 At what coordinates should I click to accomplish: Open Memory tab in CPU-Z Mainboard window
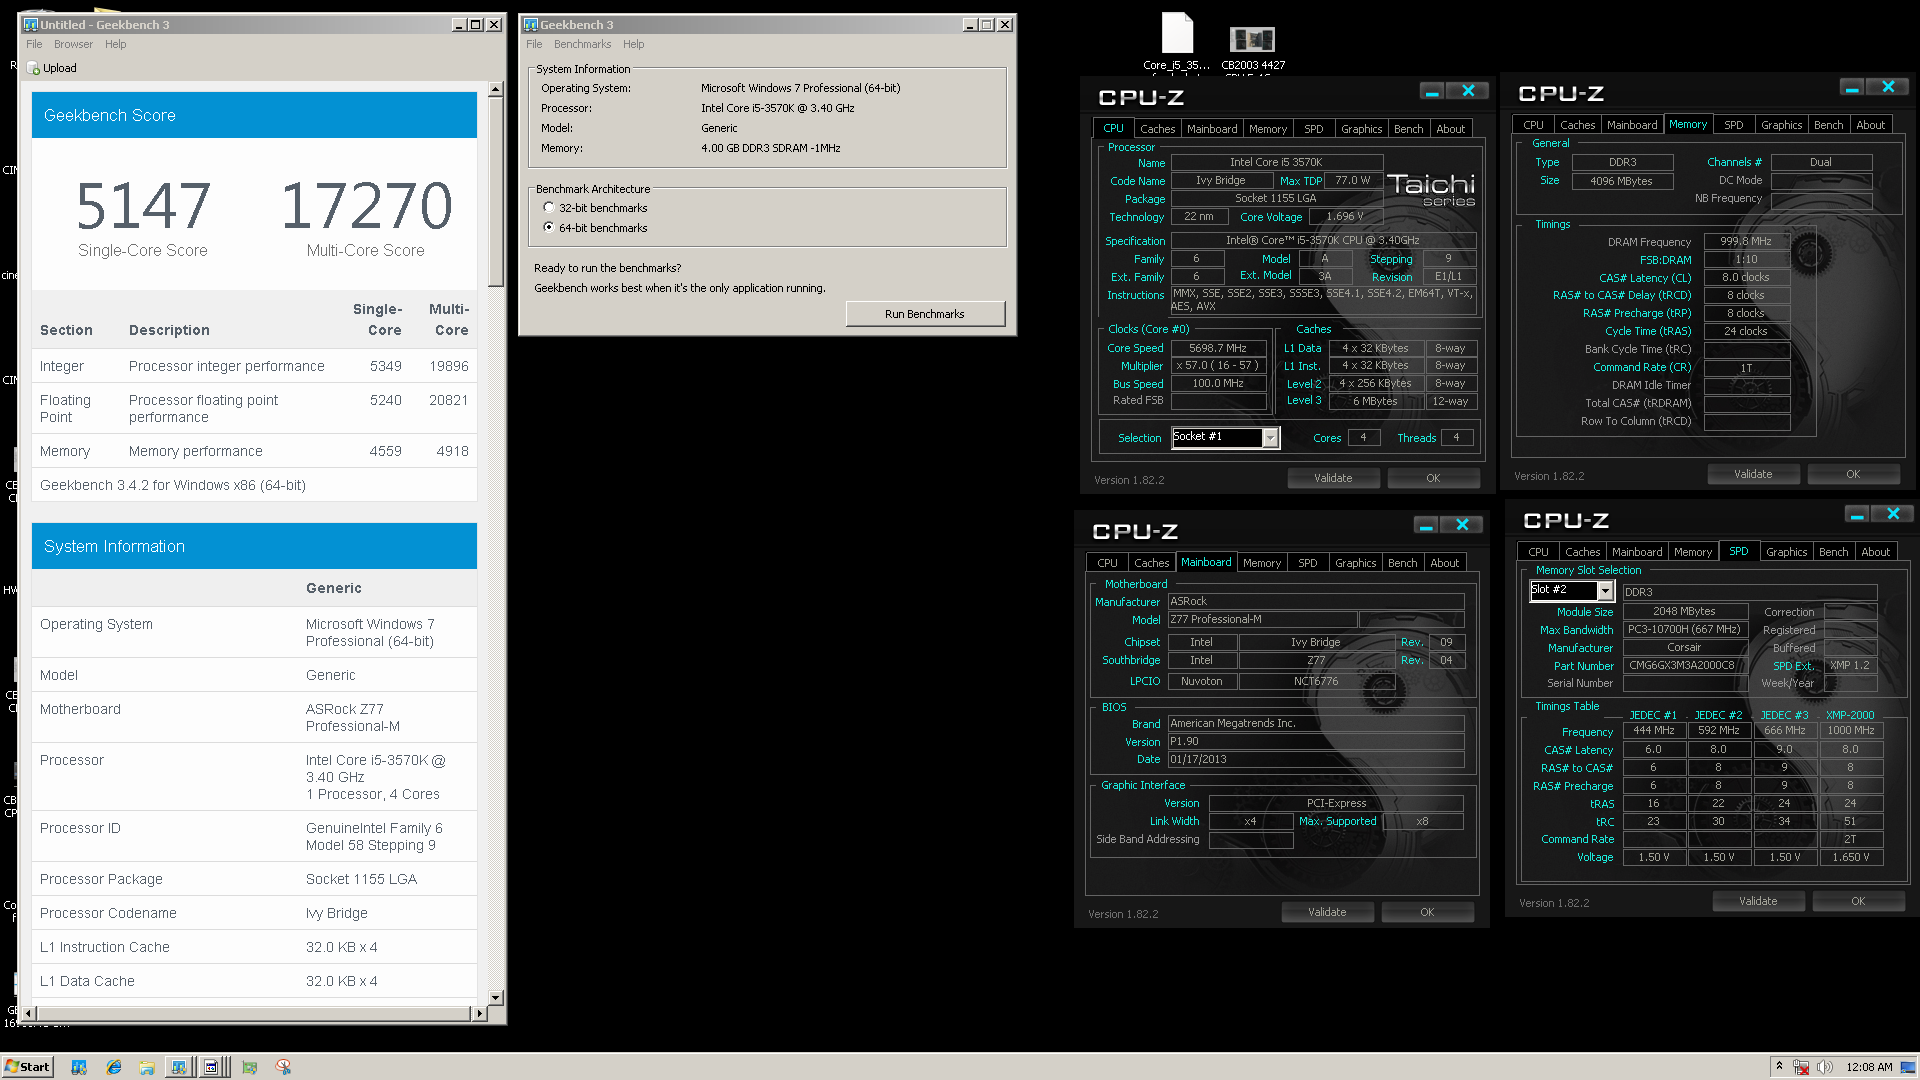pos(1262,563)
